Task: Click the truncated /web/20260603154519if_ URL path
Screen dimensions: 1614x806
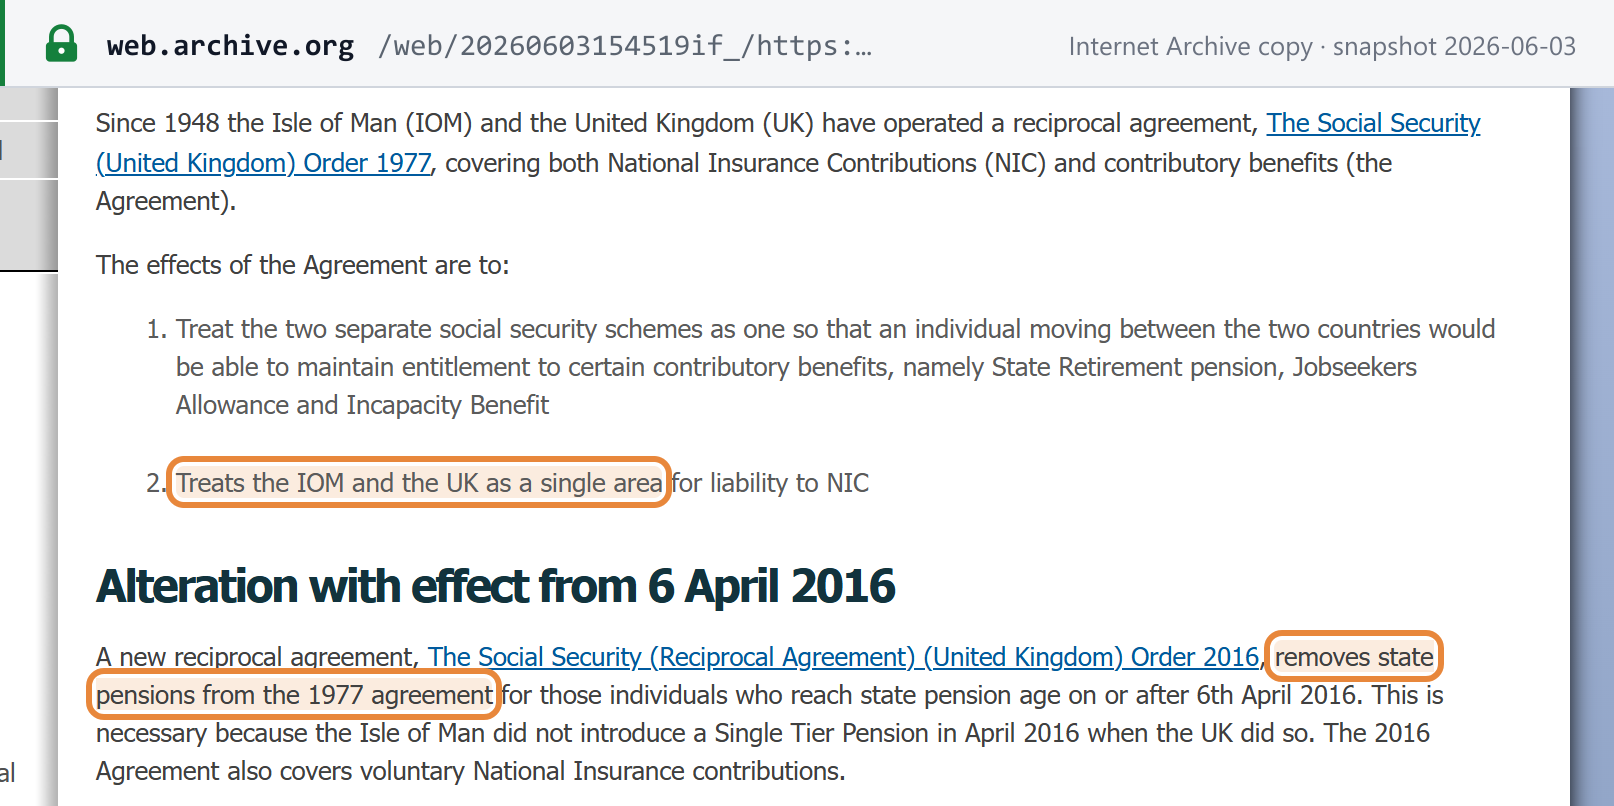Action: pos(625,46)
